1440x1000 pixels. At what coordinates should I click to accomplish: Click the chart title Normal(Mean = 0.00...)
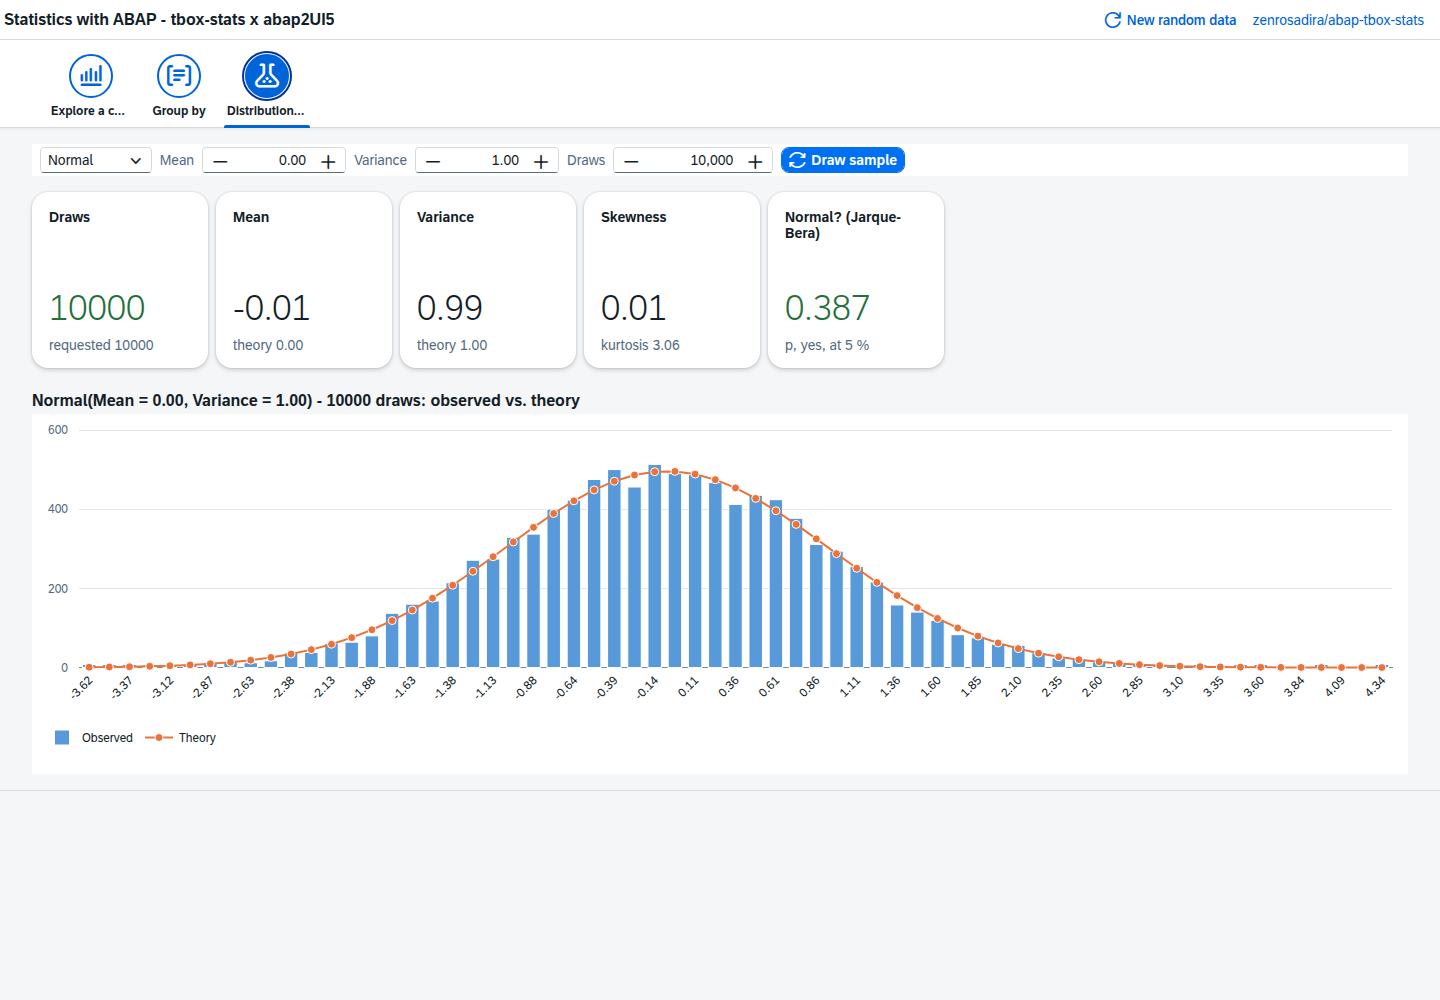coord(306,400)
